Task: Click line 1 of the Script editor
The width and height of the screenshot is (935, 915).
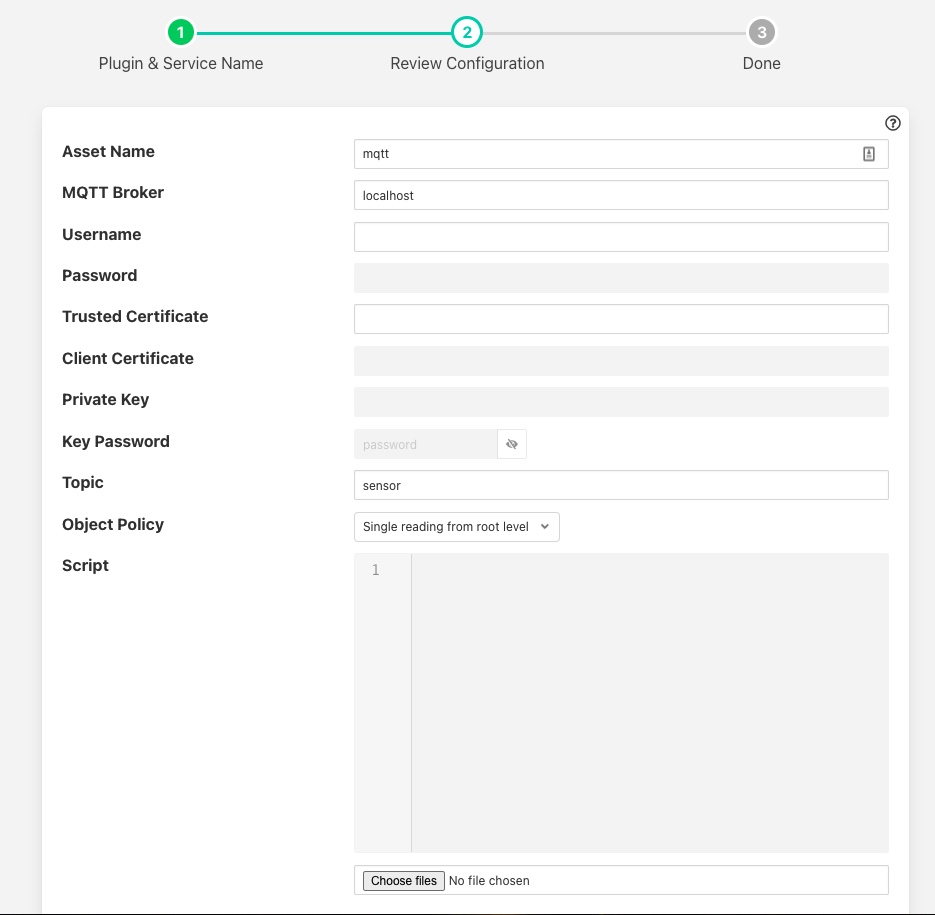Action: (650, 570)
